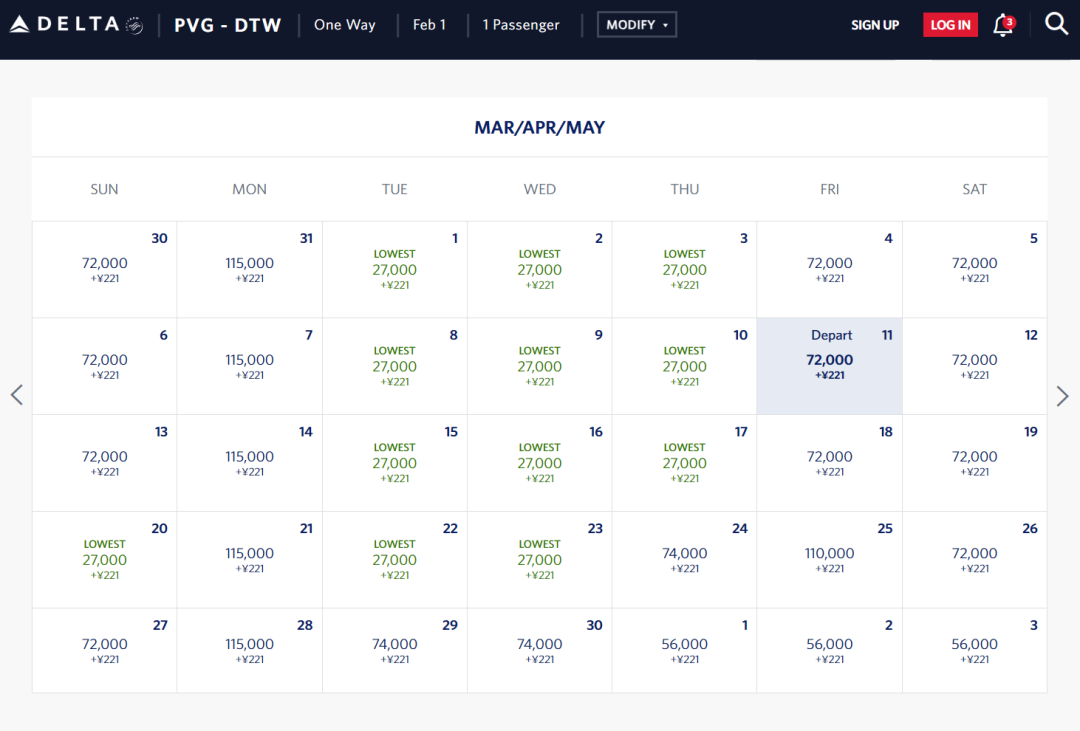1080x731 pixels.
Task: Select the PVG - DTW route summary
Action: pyautogui.click(x=228, y=25)
